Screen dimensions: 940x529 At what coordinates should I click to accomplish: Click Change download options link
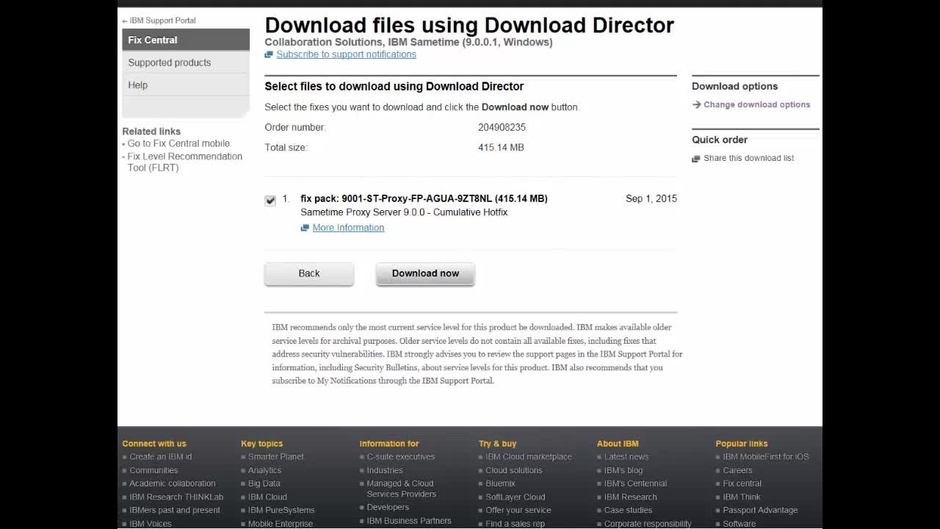tap(757, 104)
